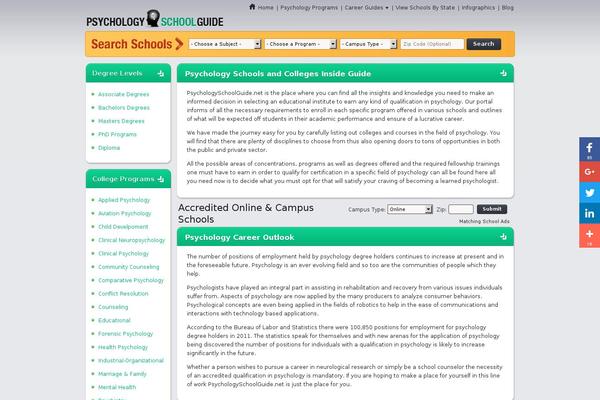Collapse the College Programs panel icon
Viewport: 600px width, 400px height.
161,179
